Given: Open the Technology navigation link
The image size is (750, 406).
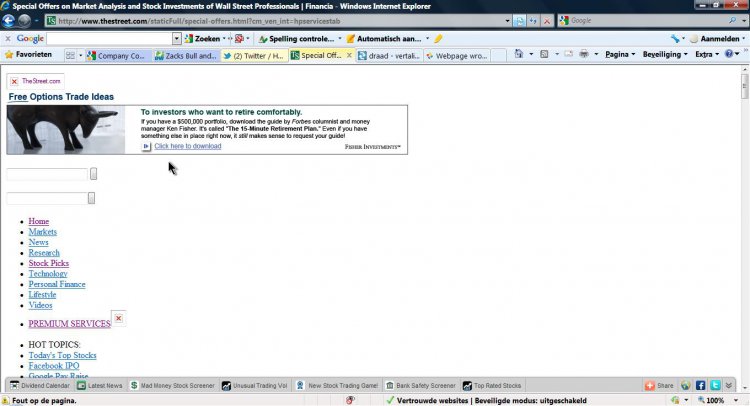Looking at the screenshot, I should (x=48, y=274).
